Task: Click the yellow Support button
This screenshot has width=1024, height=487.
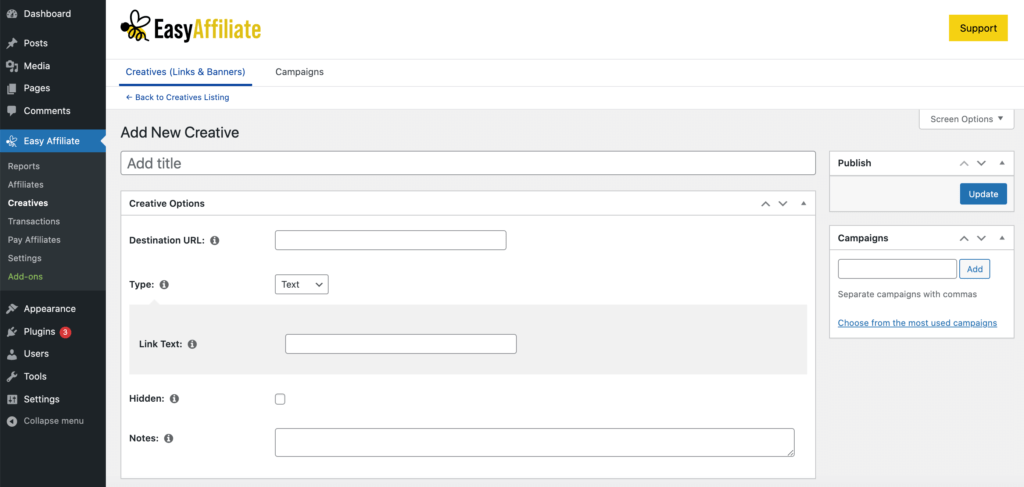Action: pos(978,28)
